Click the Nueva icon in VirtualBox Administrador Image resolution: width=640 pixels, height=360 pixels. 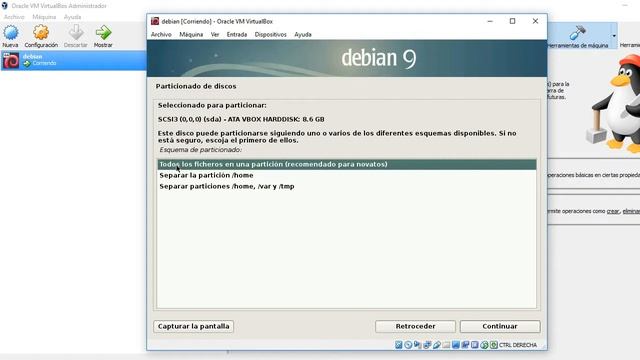pos(11,33)
